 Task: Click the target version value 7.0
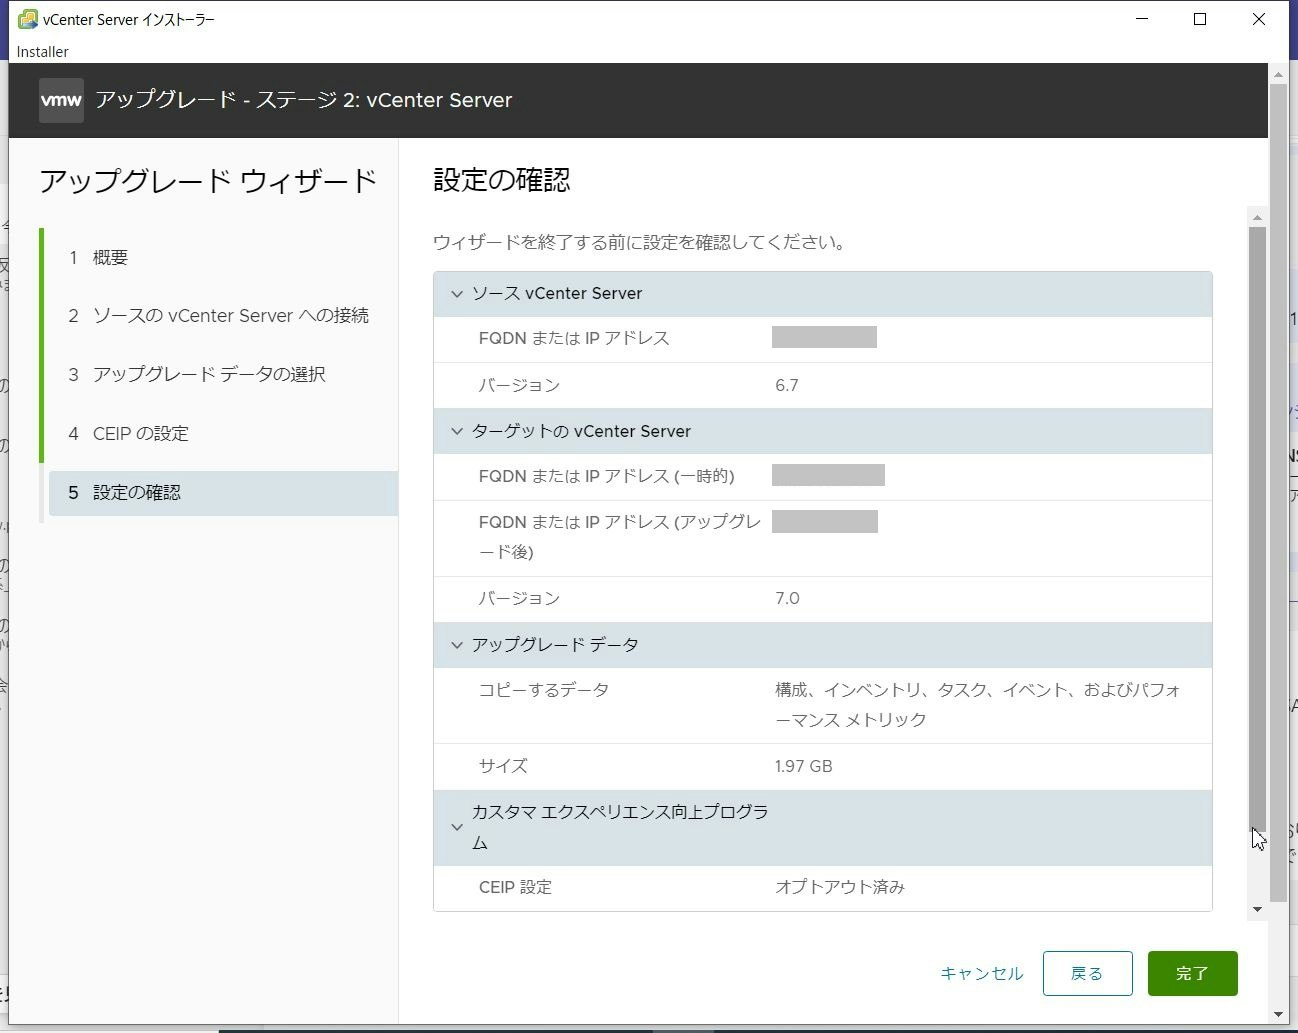pos(787,598)
